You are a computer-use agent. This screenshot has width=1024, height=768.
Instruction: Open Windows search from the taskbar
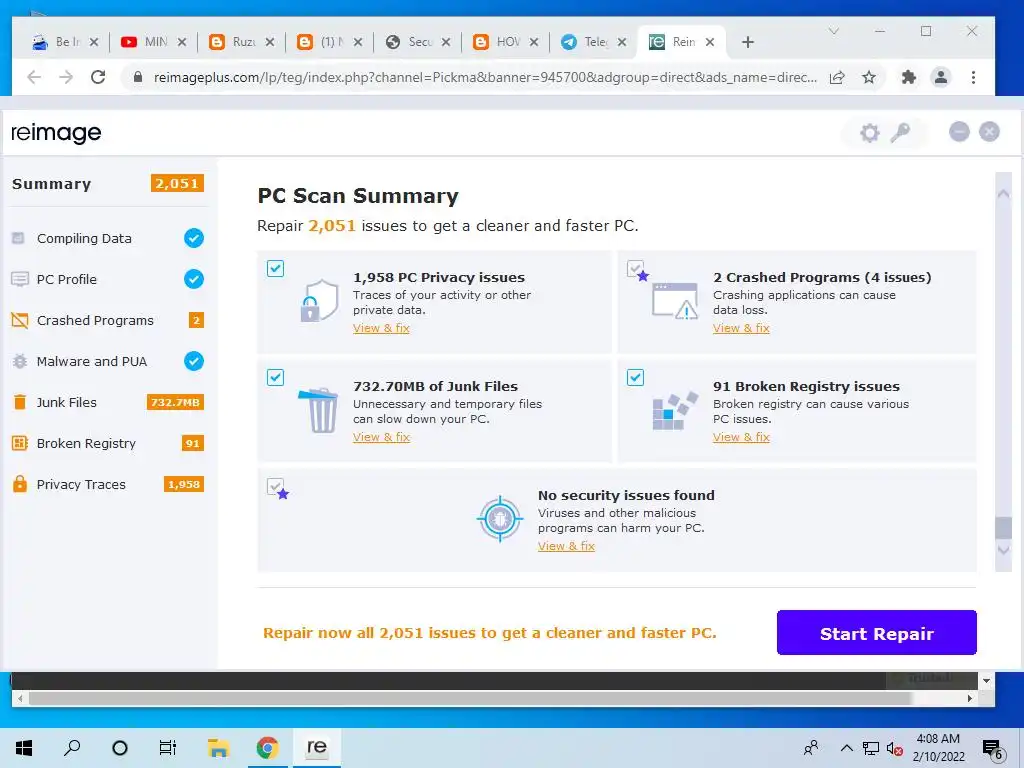(72, 748)
